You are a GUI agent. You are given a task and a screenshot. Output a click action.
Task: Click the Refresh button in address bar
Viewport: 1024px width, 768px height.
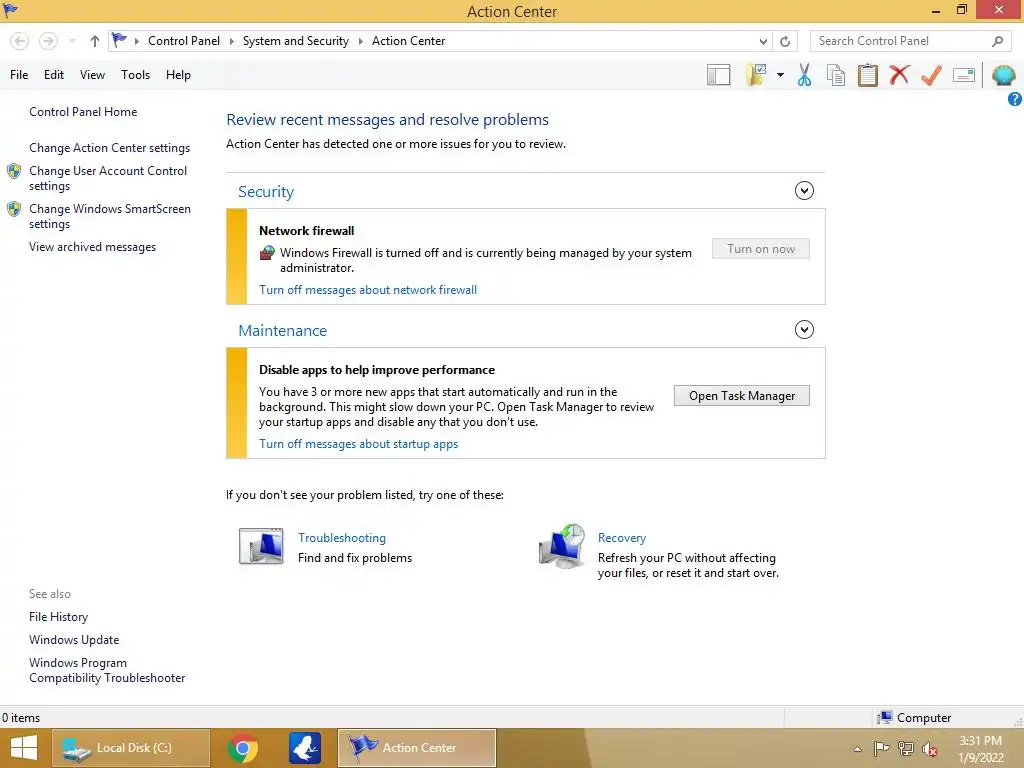click(x=785, y=41)
